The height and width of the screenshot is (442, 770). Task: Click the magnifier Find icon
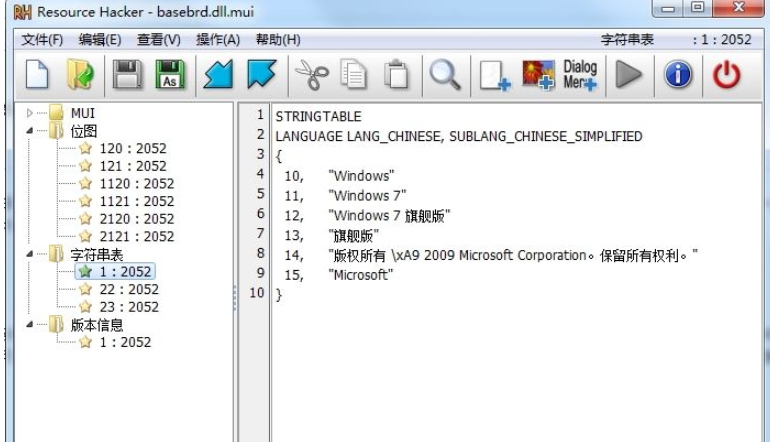pos(443,75)
